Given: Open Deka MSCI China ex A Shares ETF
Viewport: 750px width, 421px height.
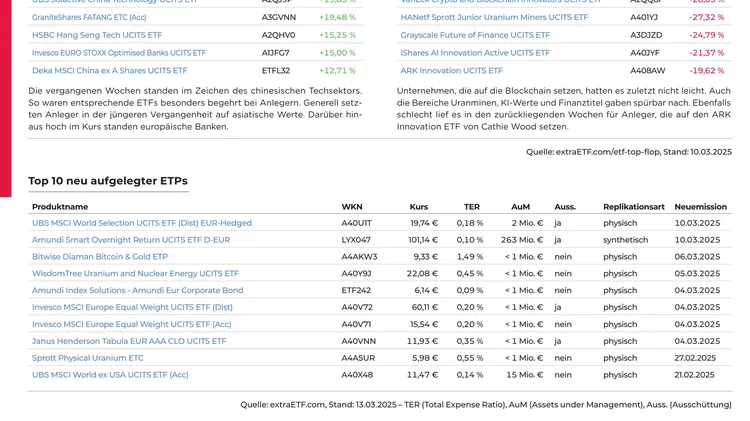Looking at the screenshot, I should (110, 70).
